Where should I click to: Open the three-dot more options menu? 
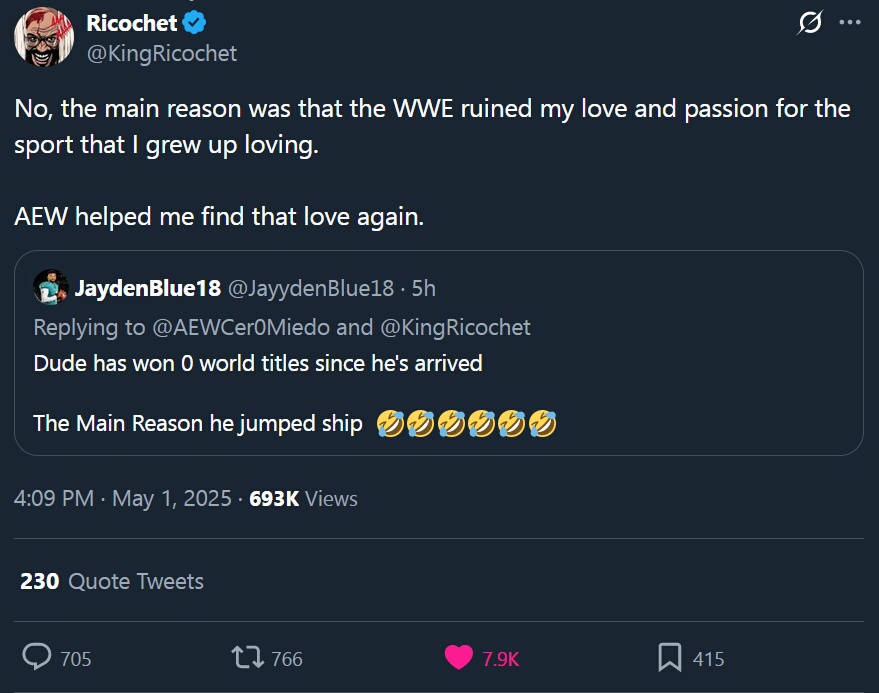(848, 22)
